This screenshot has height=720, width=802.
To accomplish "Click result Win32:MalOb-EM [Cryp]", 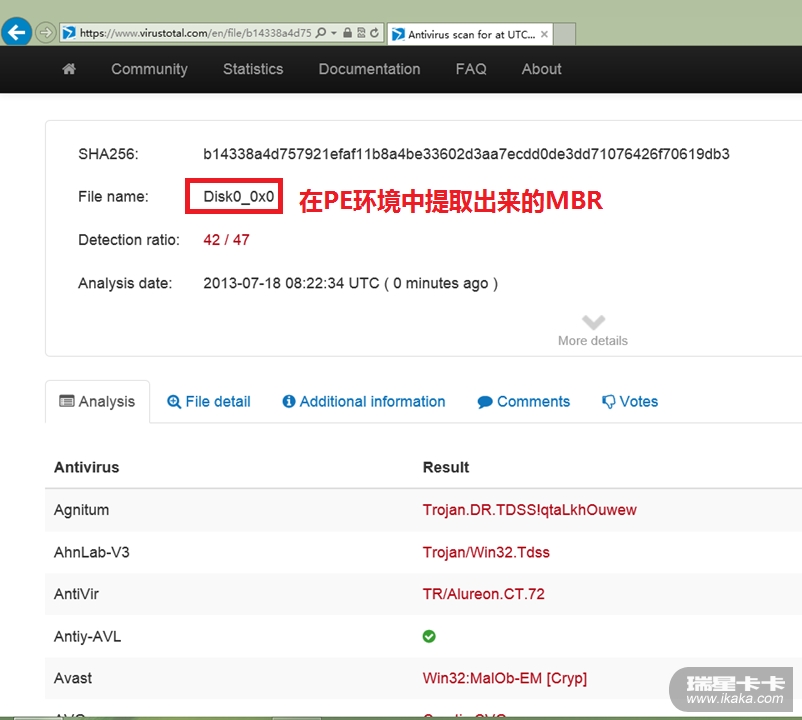I will click(504, 679).
